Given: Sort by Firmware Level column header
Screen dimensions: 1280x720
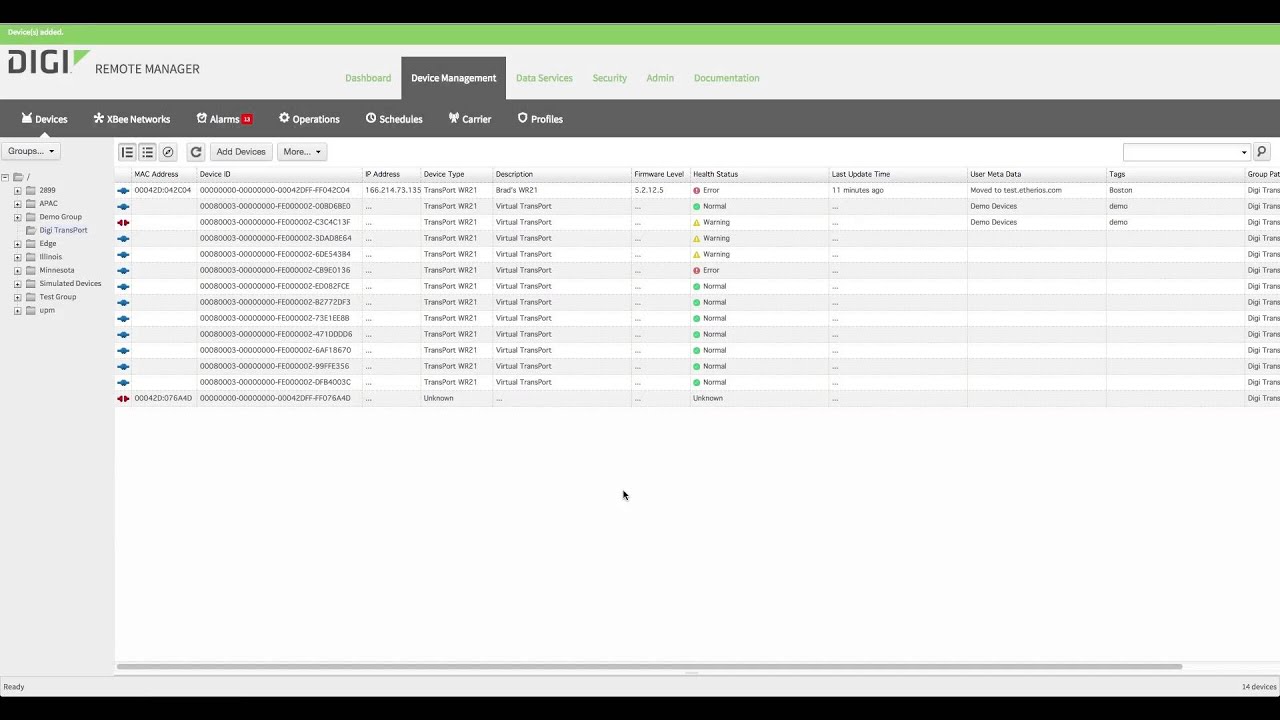Looking at the screenshot, I should (661, 174).
